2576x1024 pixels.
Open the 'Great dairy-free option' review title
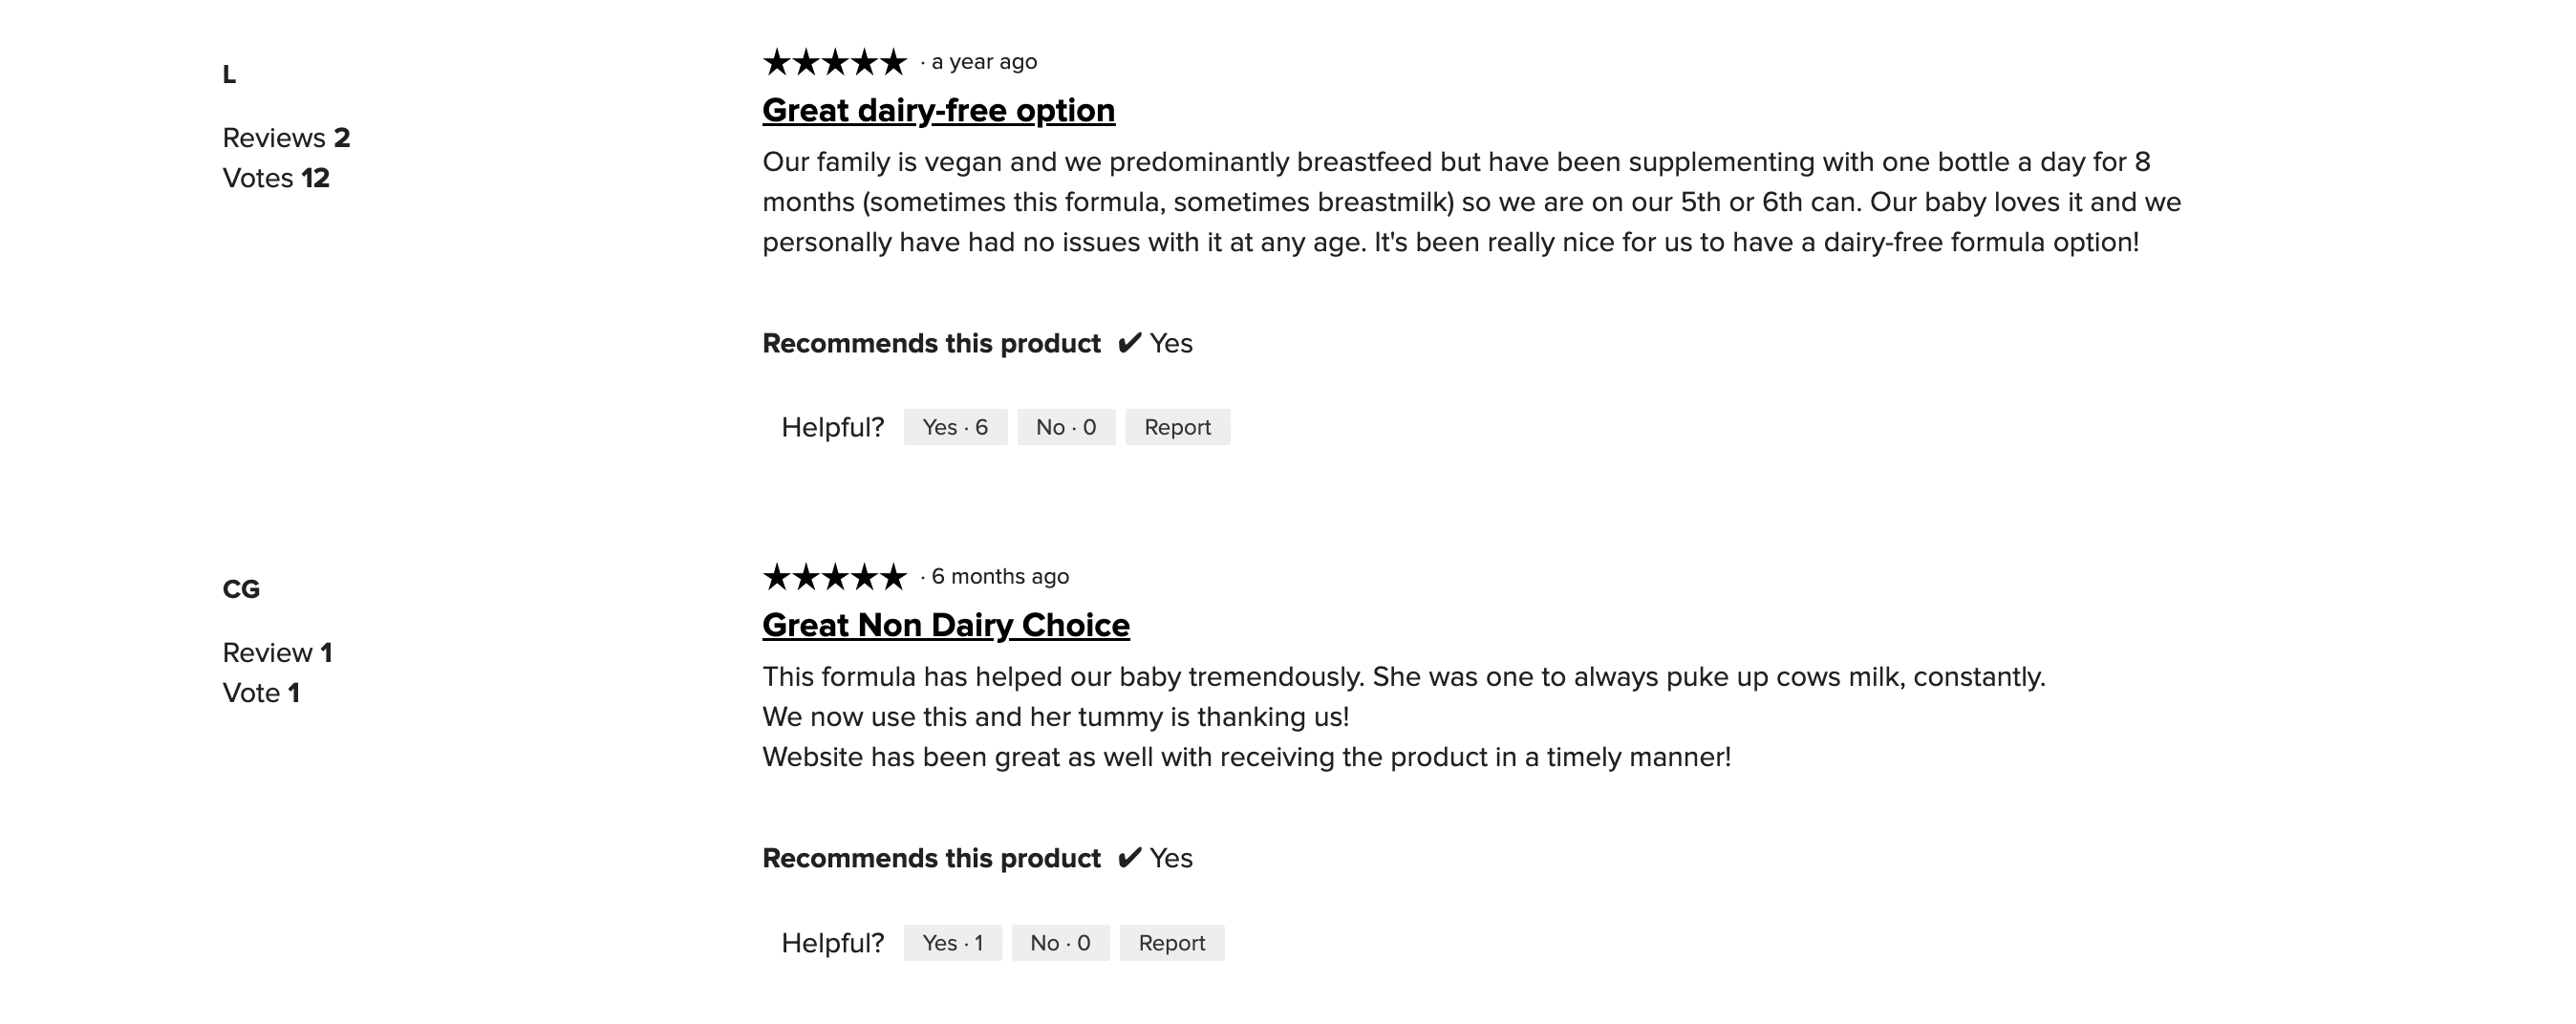[x=938, y=110]
